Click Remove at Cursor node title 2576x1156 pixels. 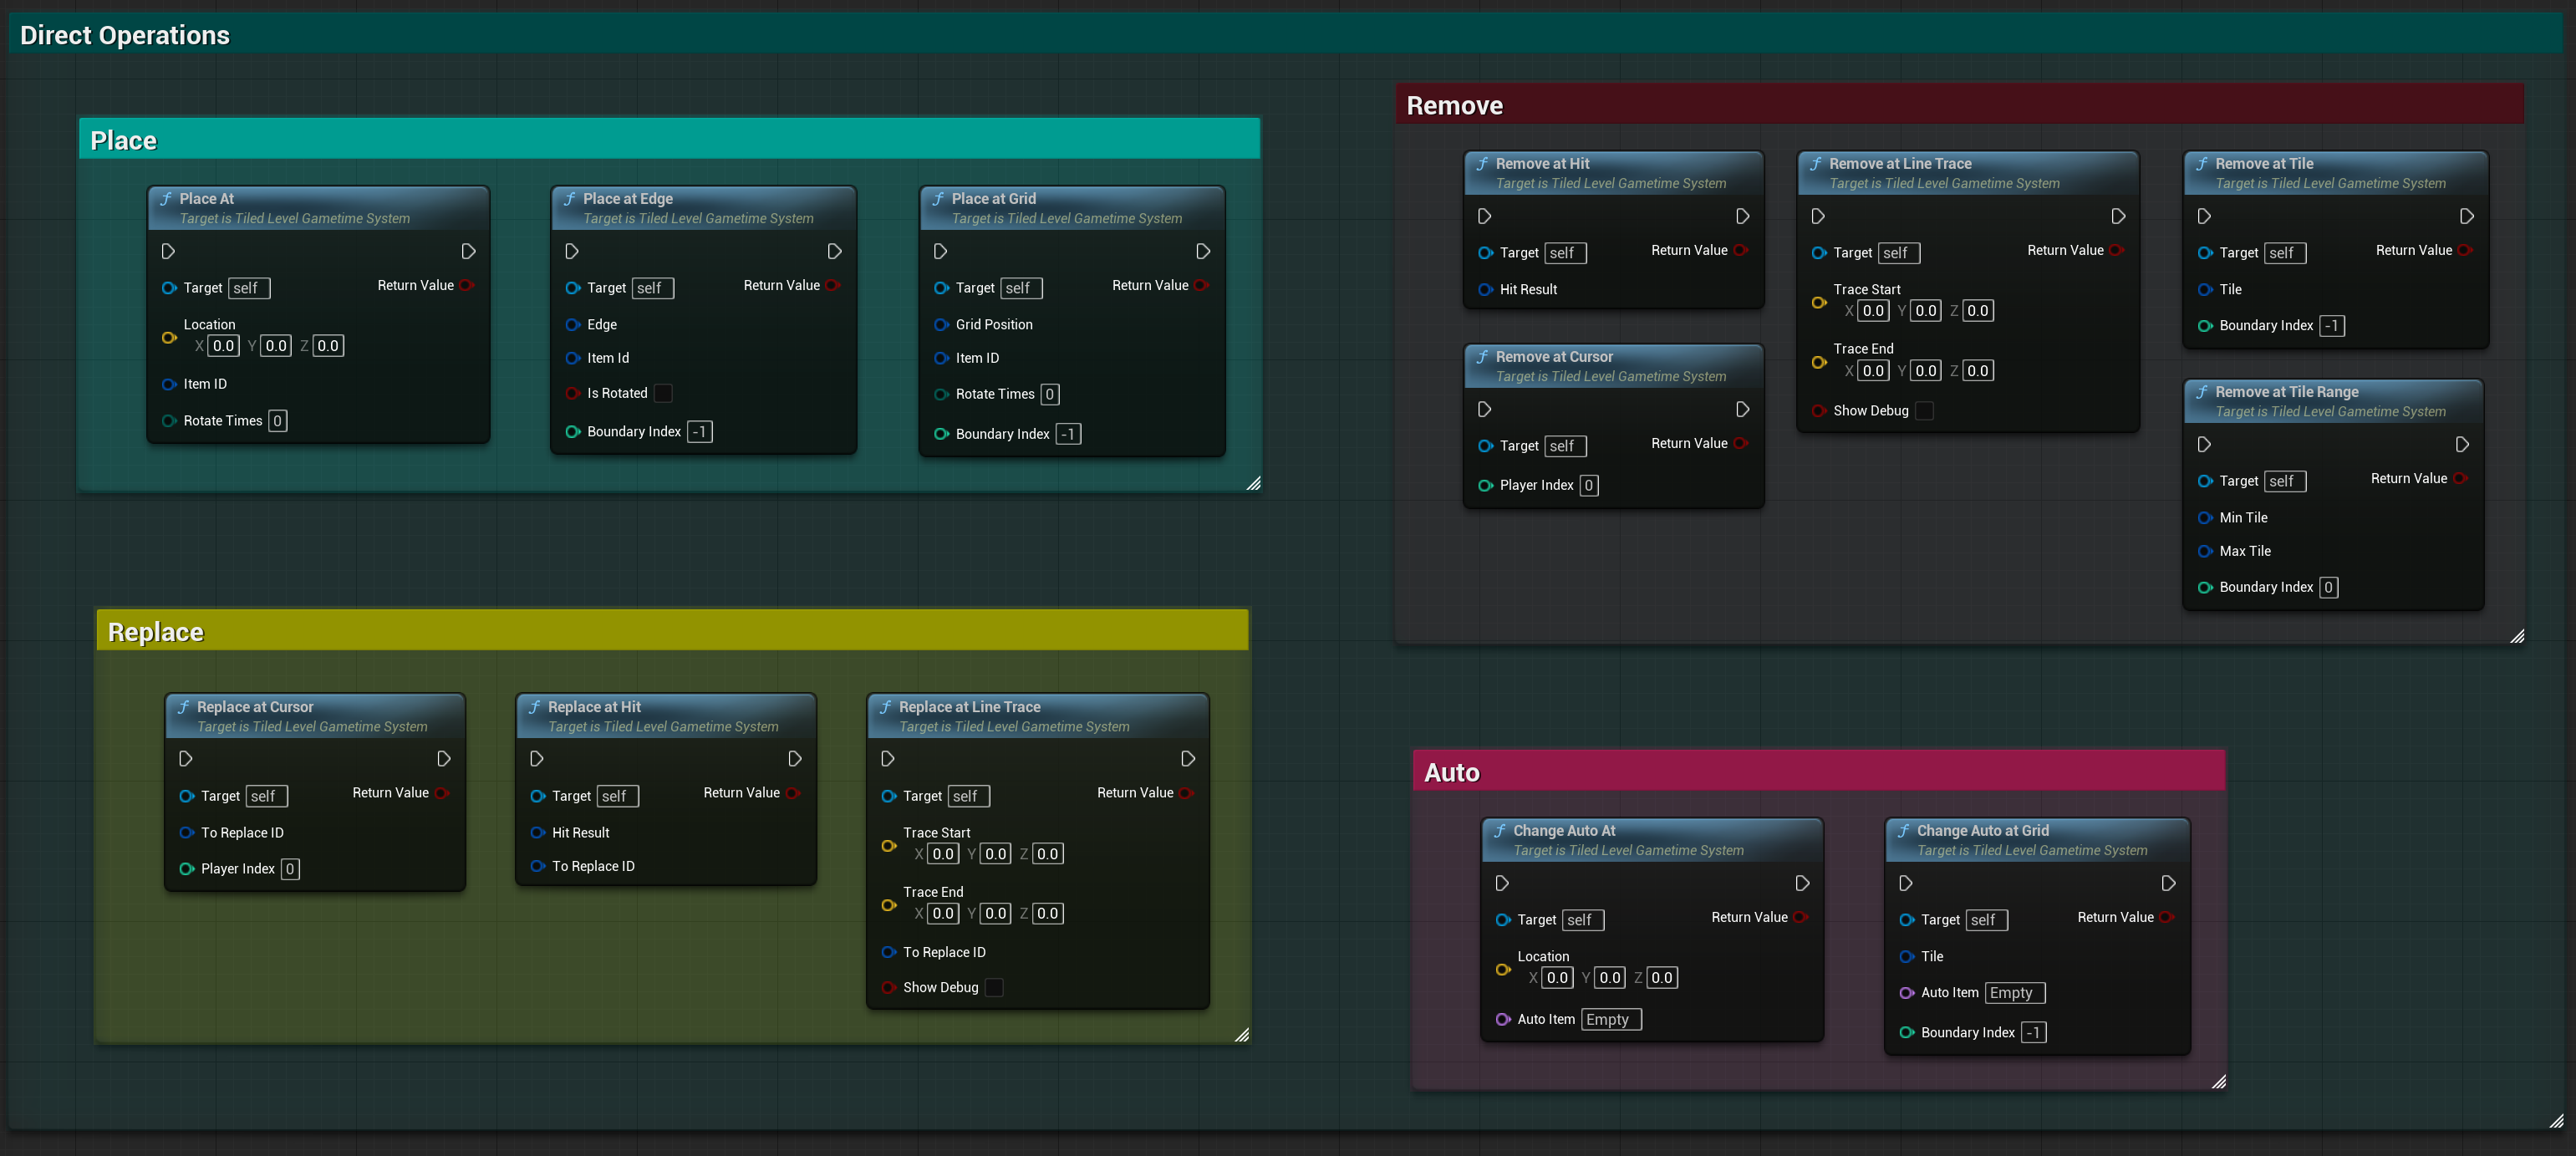click(x=1553, y=356)
